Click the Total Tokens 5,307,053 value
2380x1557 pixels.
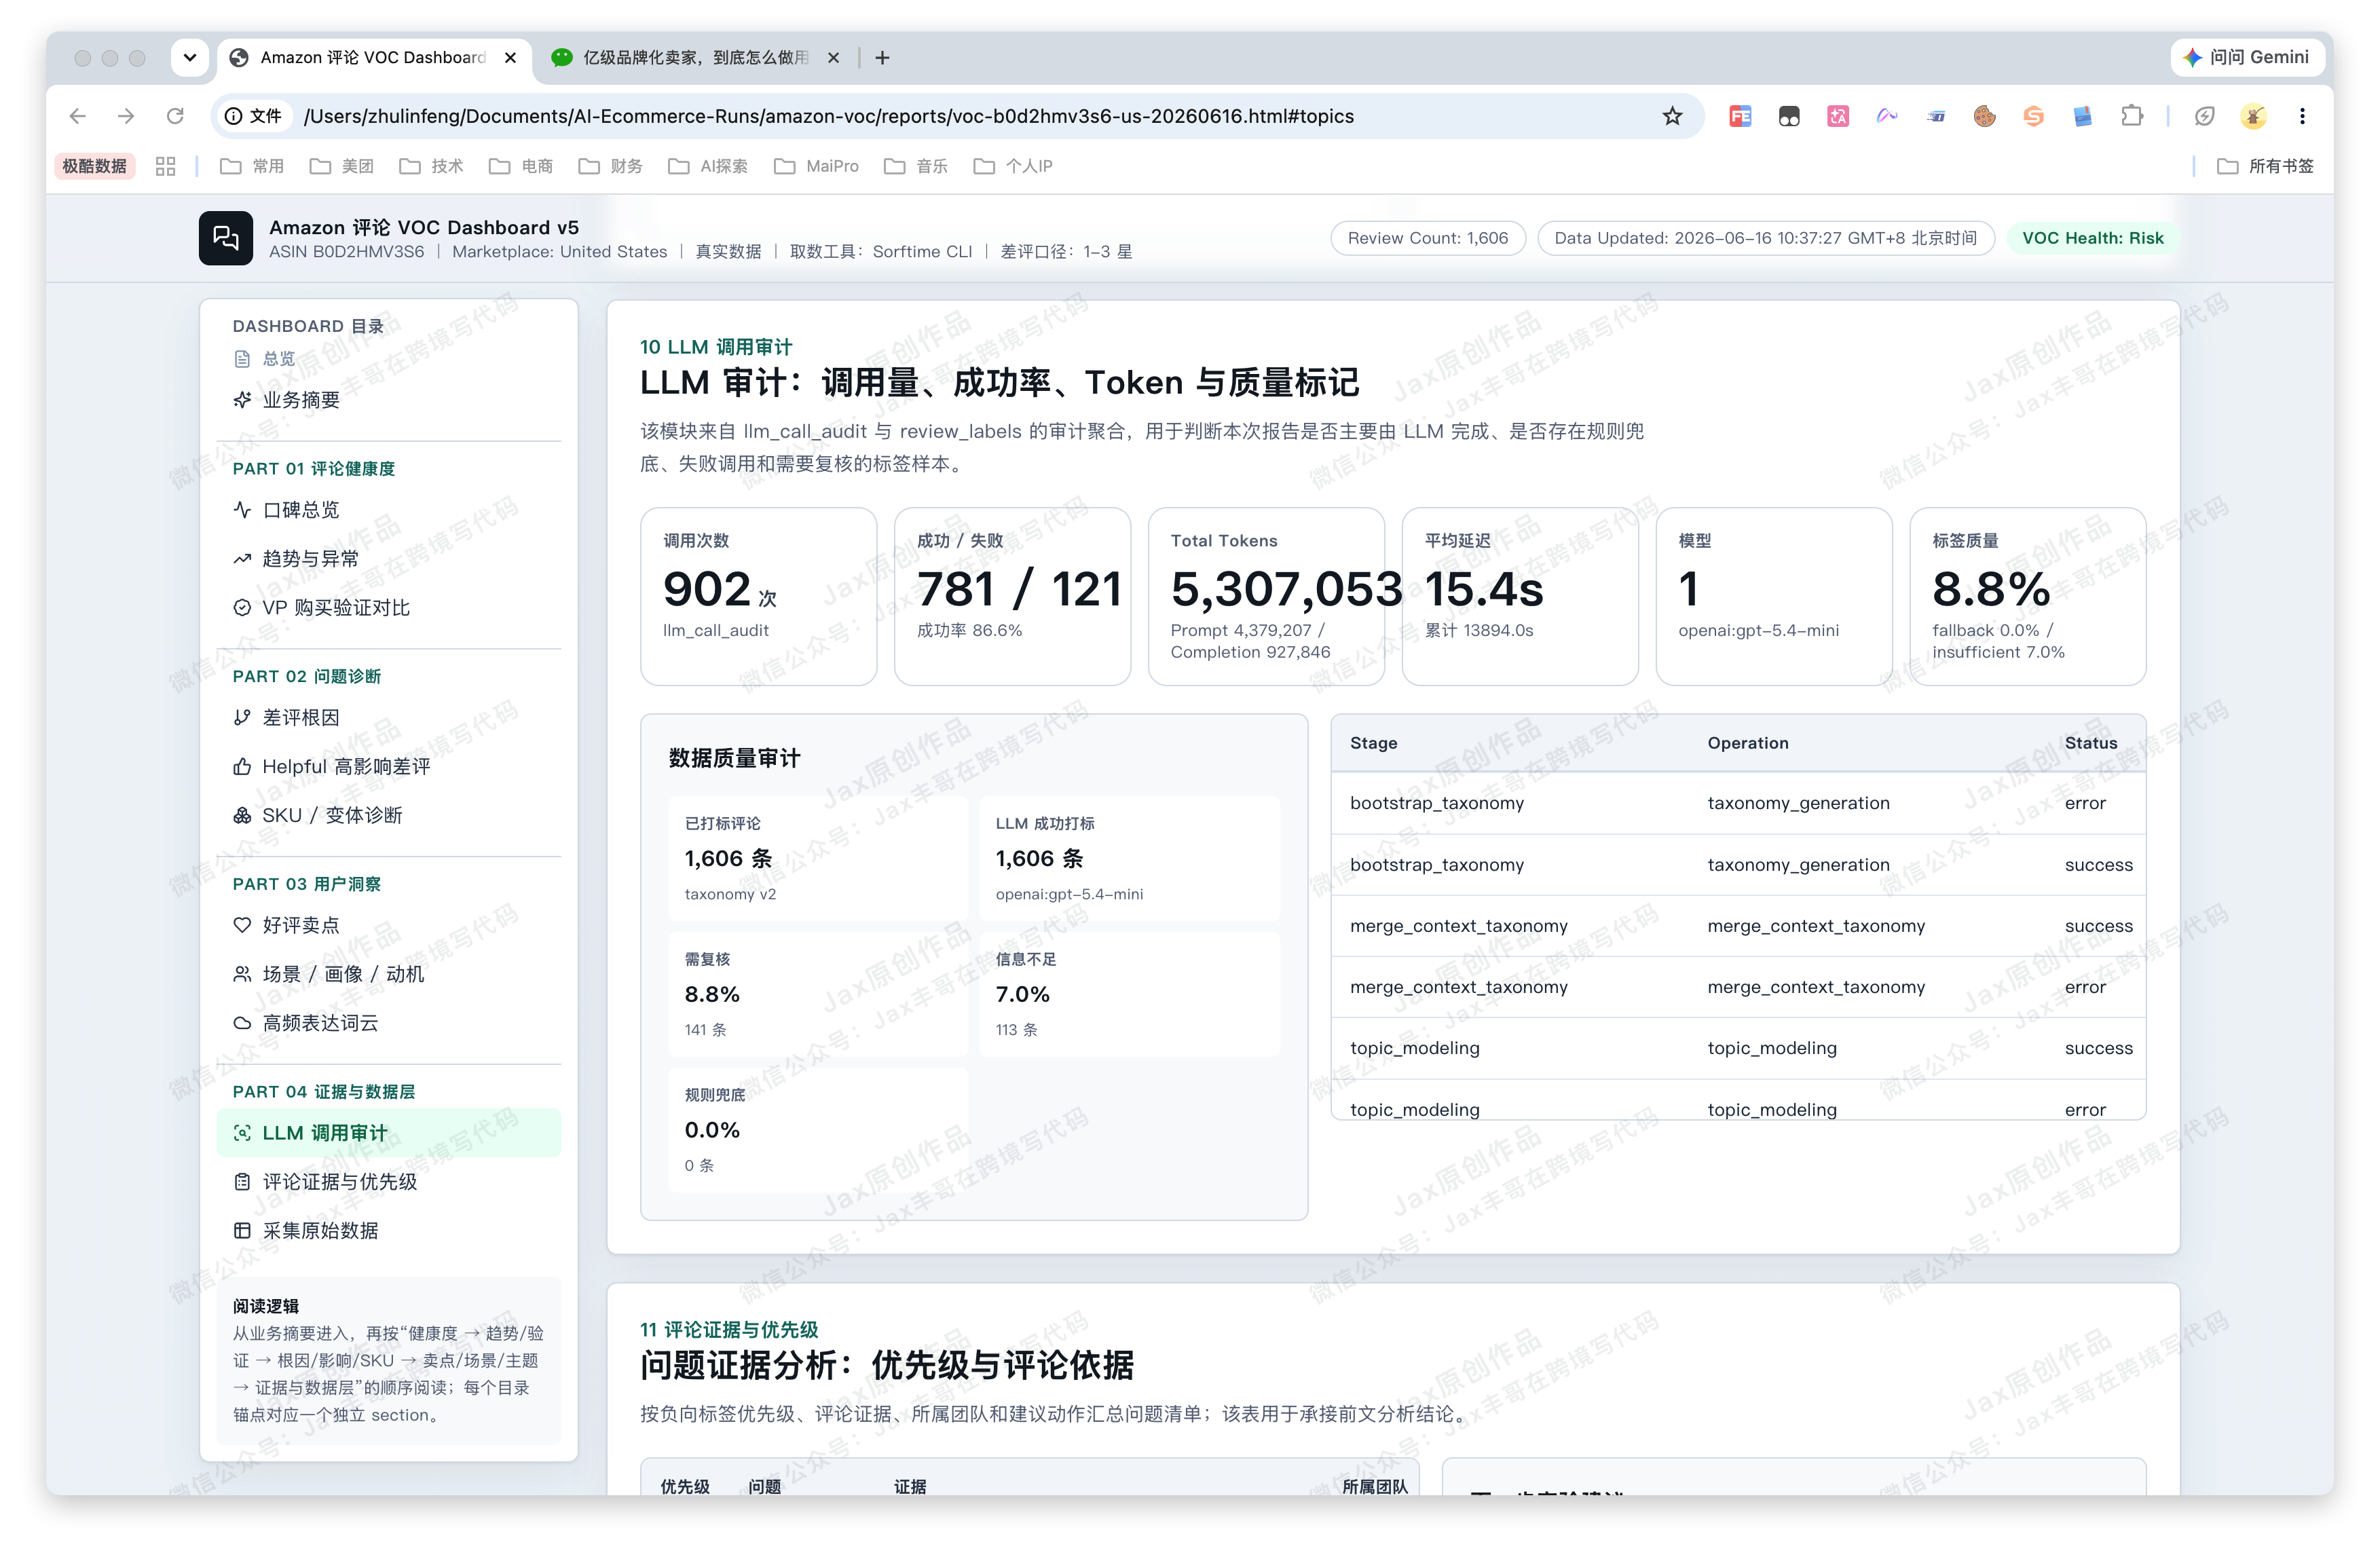click(1287, 589)
